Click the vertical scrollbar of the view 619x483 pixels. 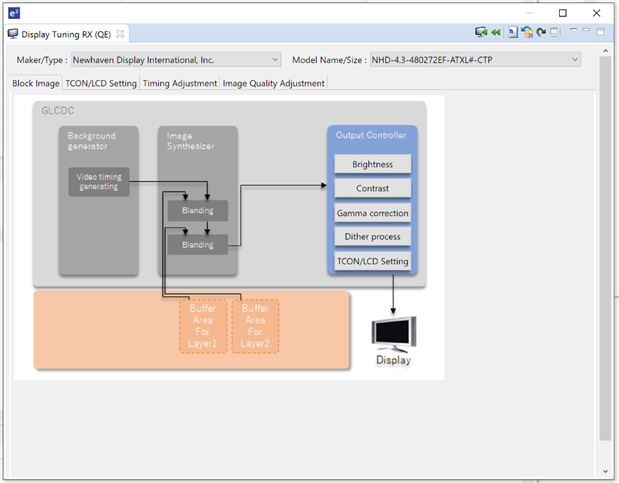(605, 250)
